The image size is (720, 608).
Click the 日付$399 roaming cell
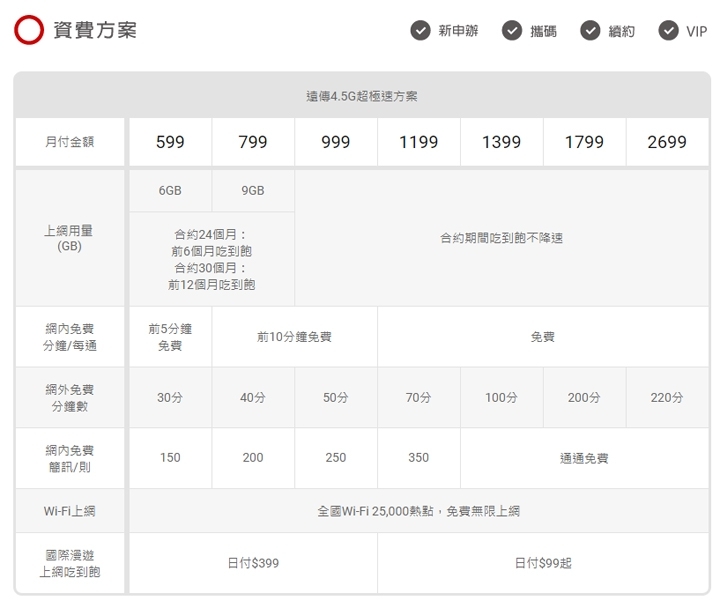[253, 563]
